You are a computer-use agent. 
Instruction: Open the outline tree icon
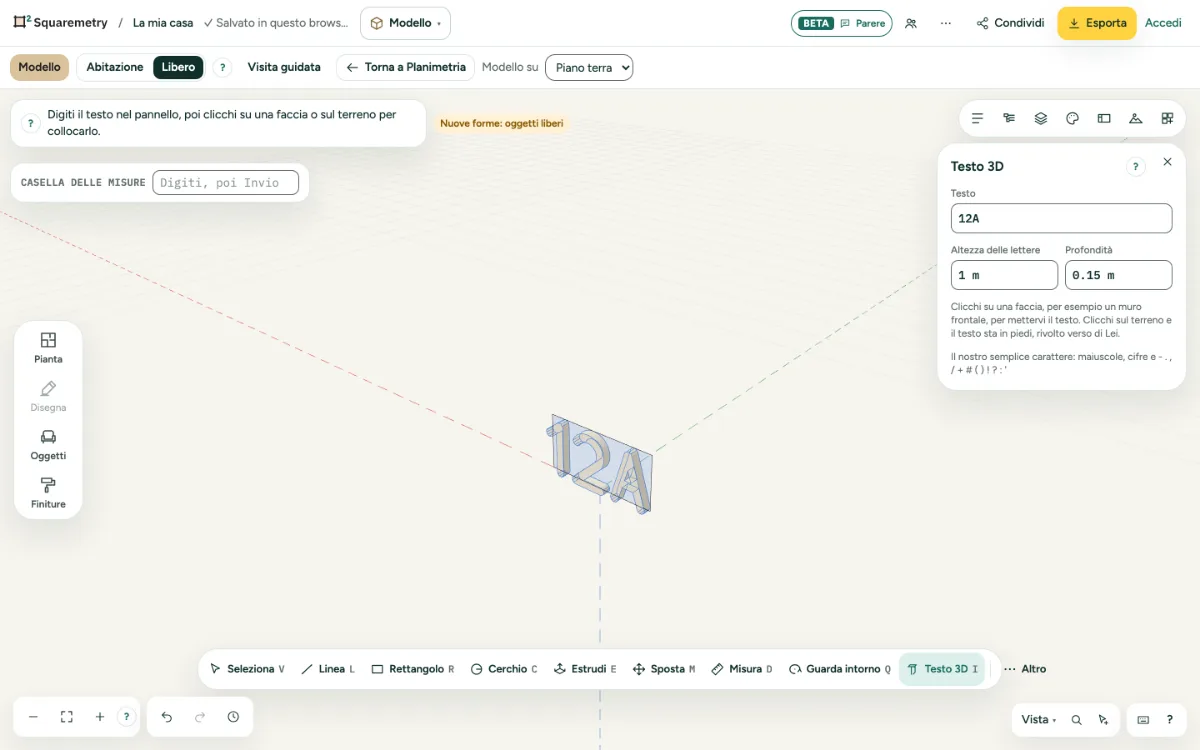(1009, 118)
